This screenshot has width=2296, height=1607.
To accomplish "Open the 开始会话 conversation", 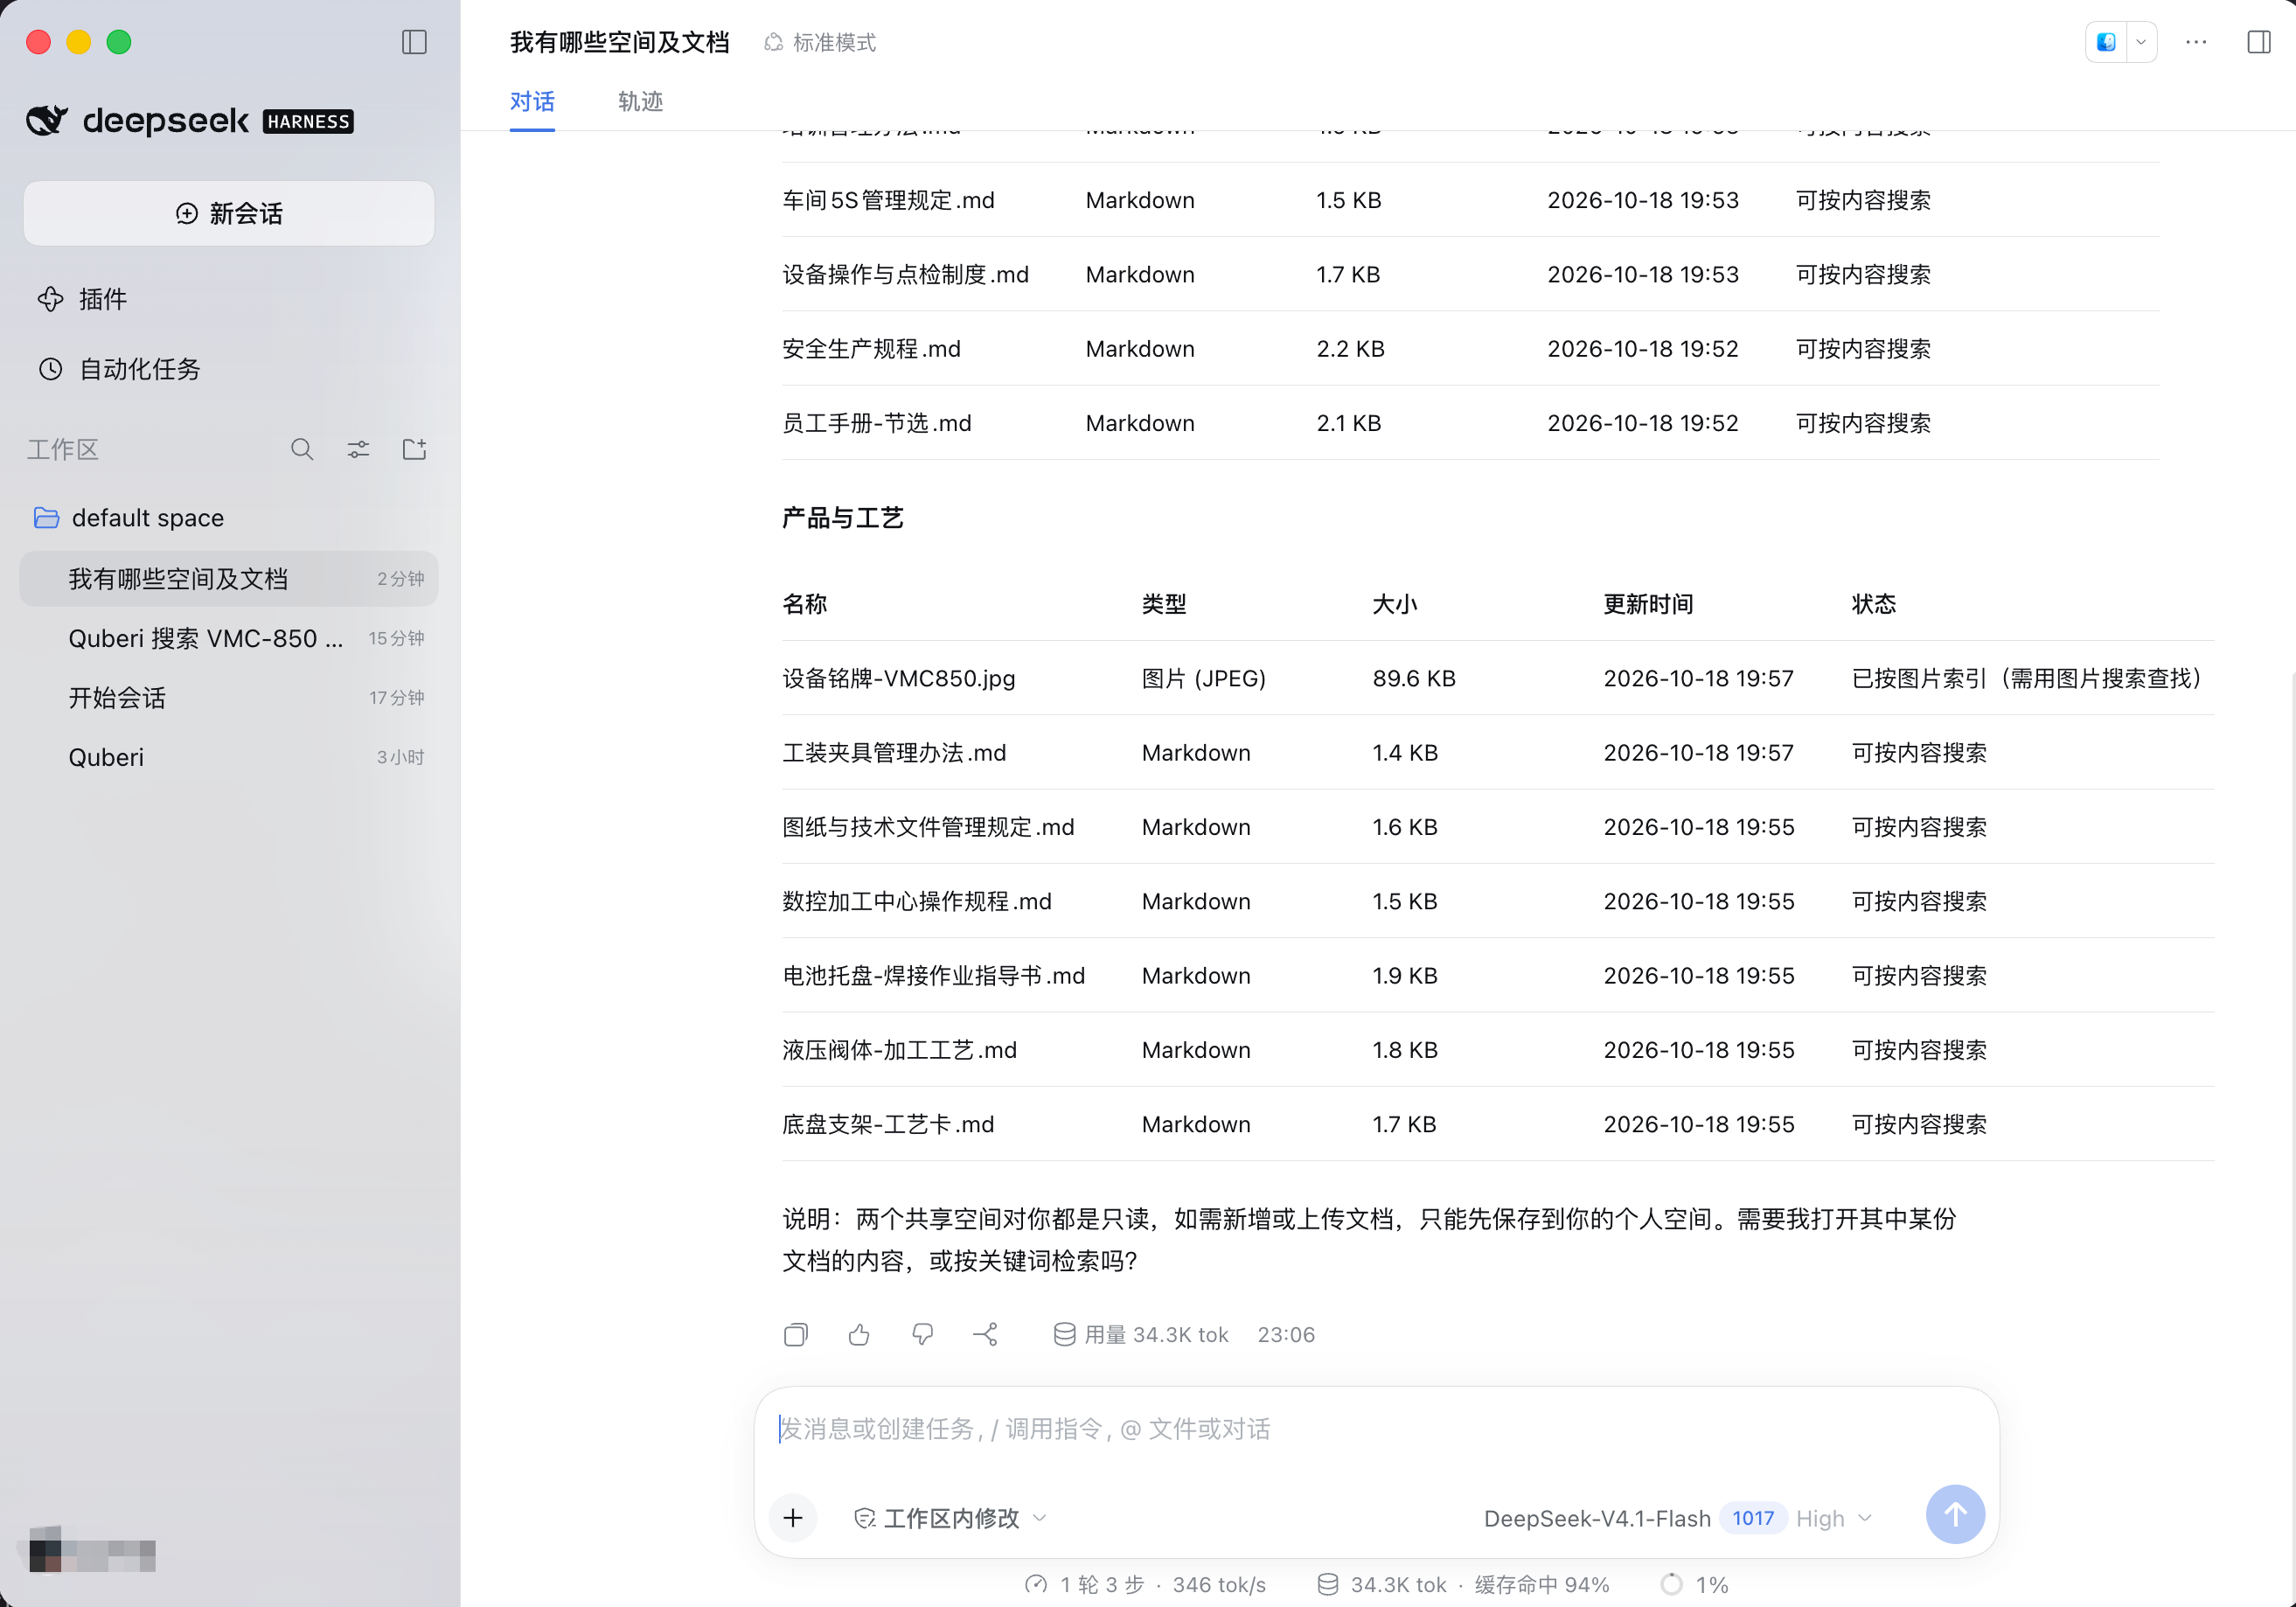I will point(229,698).
